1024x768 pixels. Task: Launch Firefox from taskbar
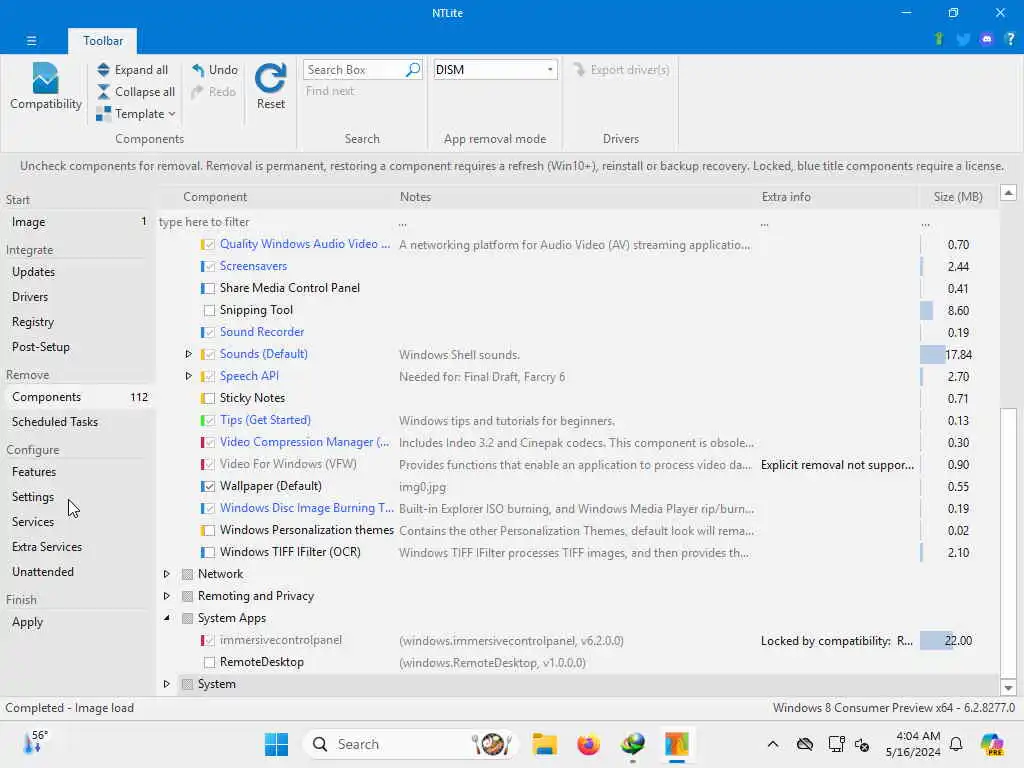click(588, 744)
